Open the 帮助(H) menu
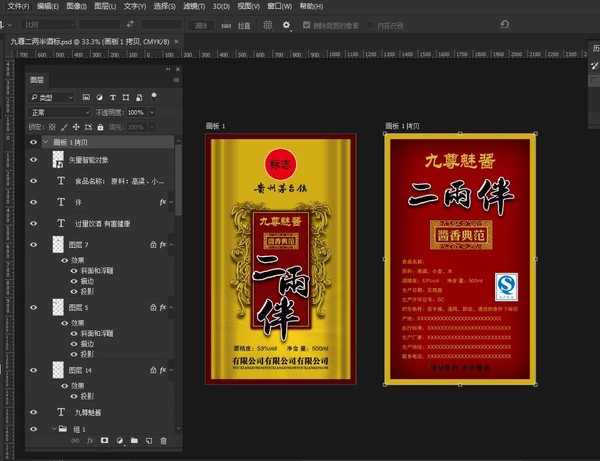The image size is (600, 461). tap(311, 6)
